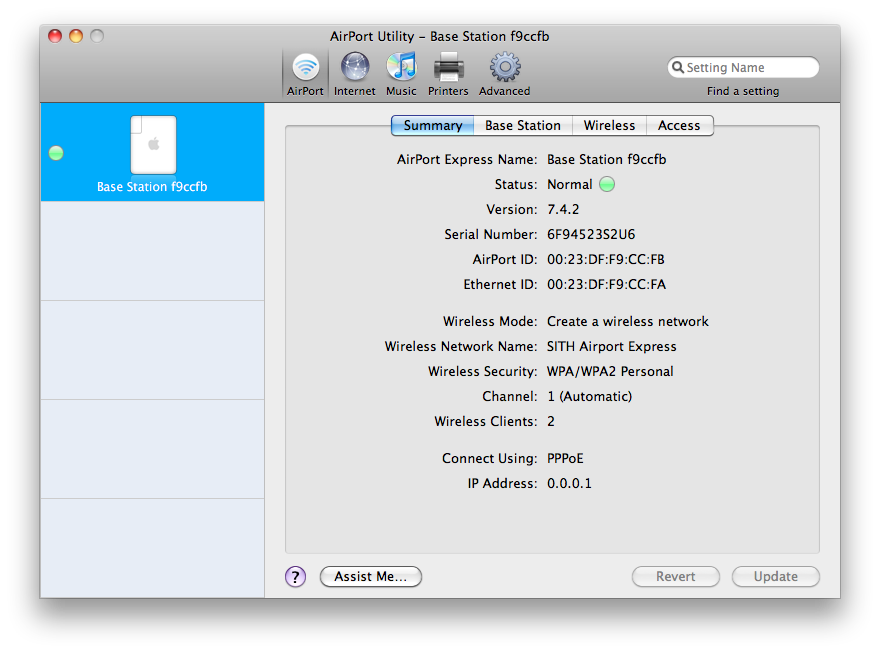The image size is (880, 653).
Task: Click channel value 1 (Automatic)
Action: point(589,397)
